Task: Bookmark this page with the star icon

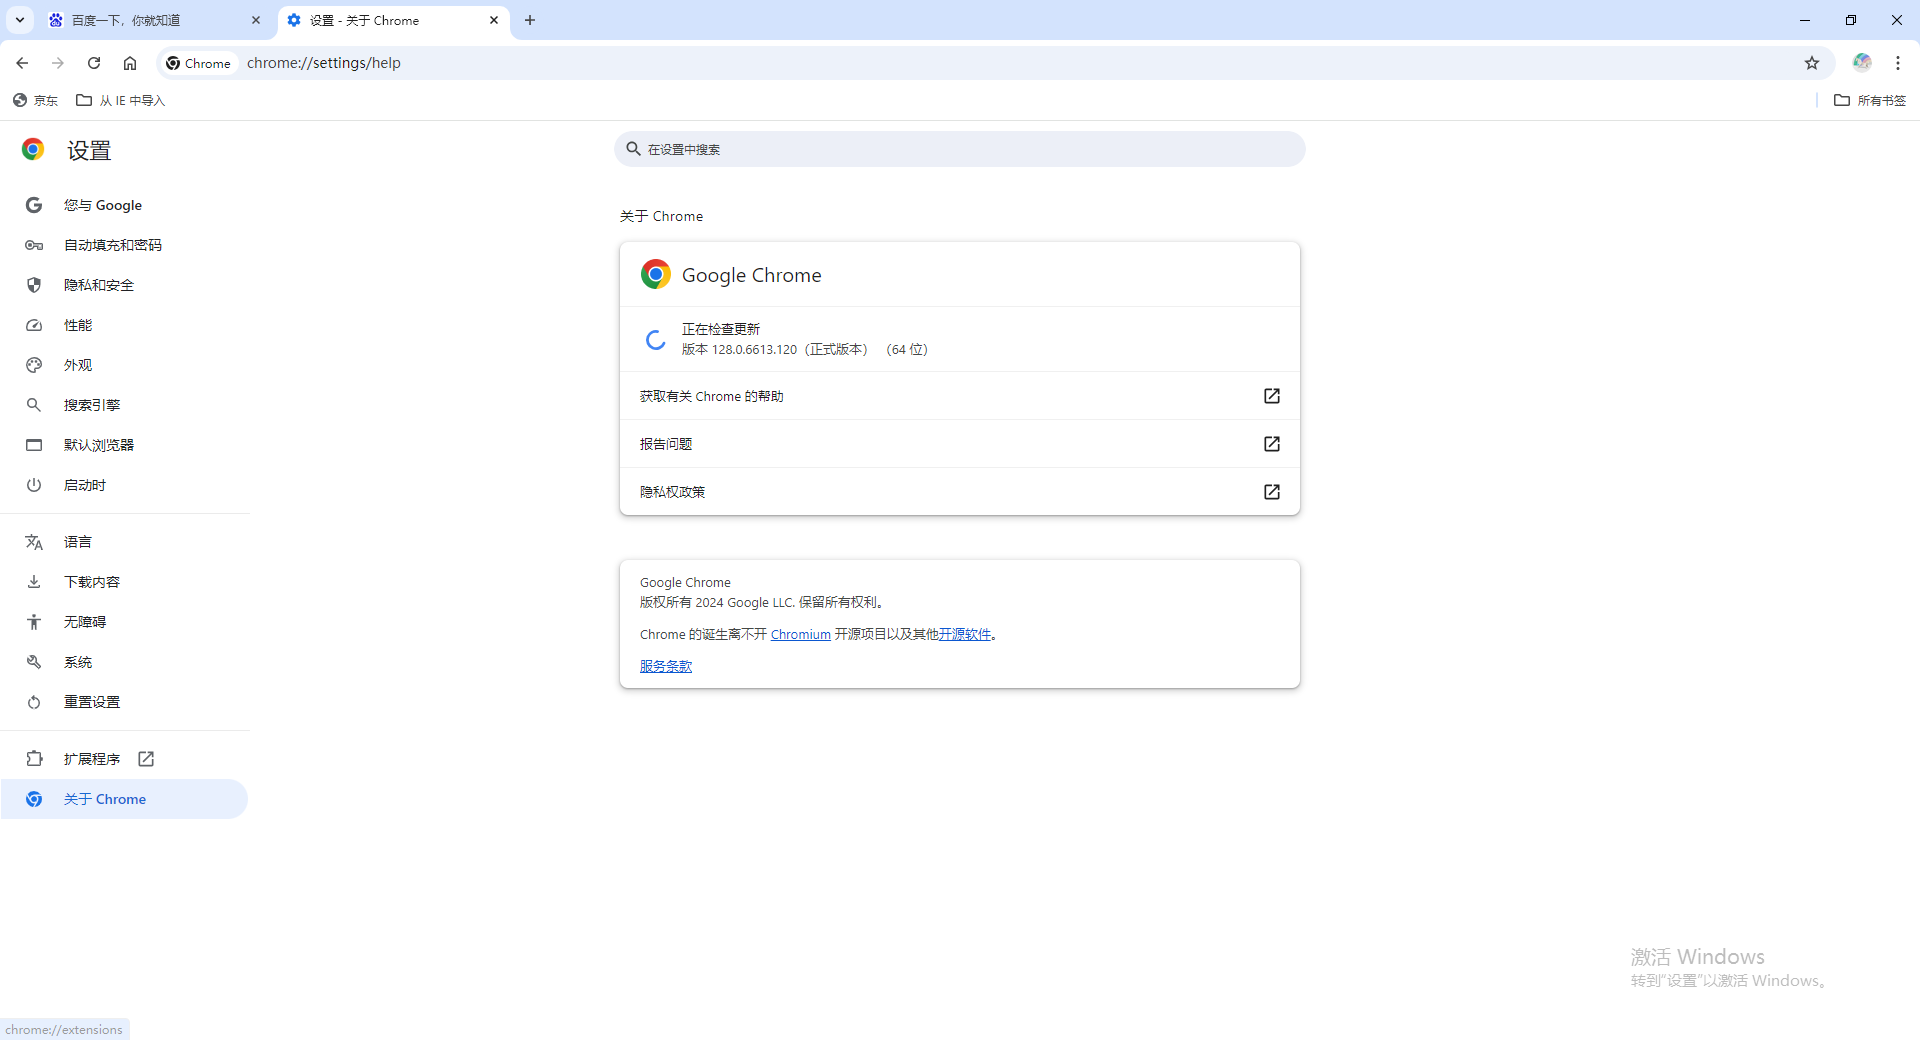Action: [1812, 63]
